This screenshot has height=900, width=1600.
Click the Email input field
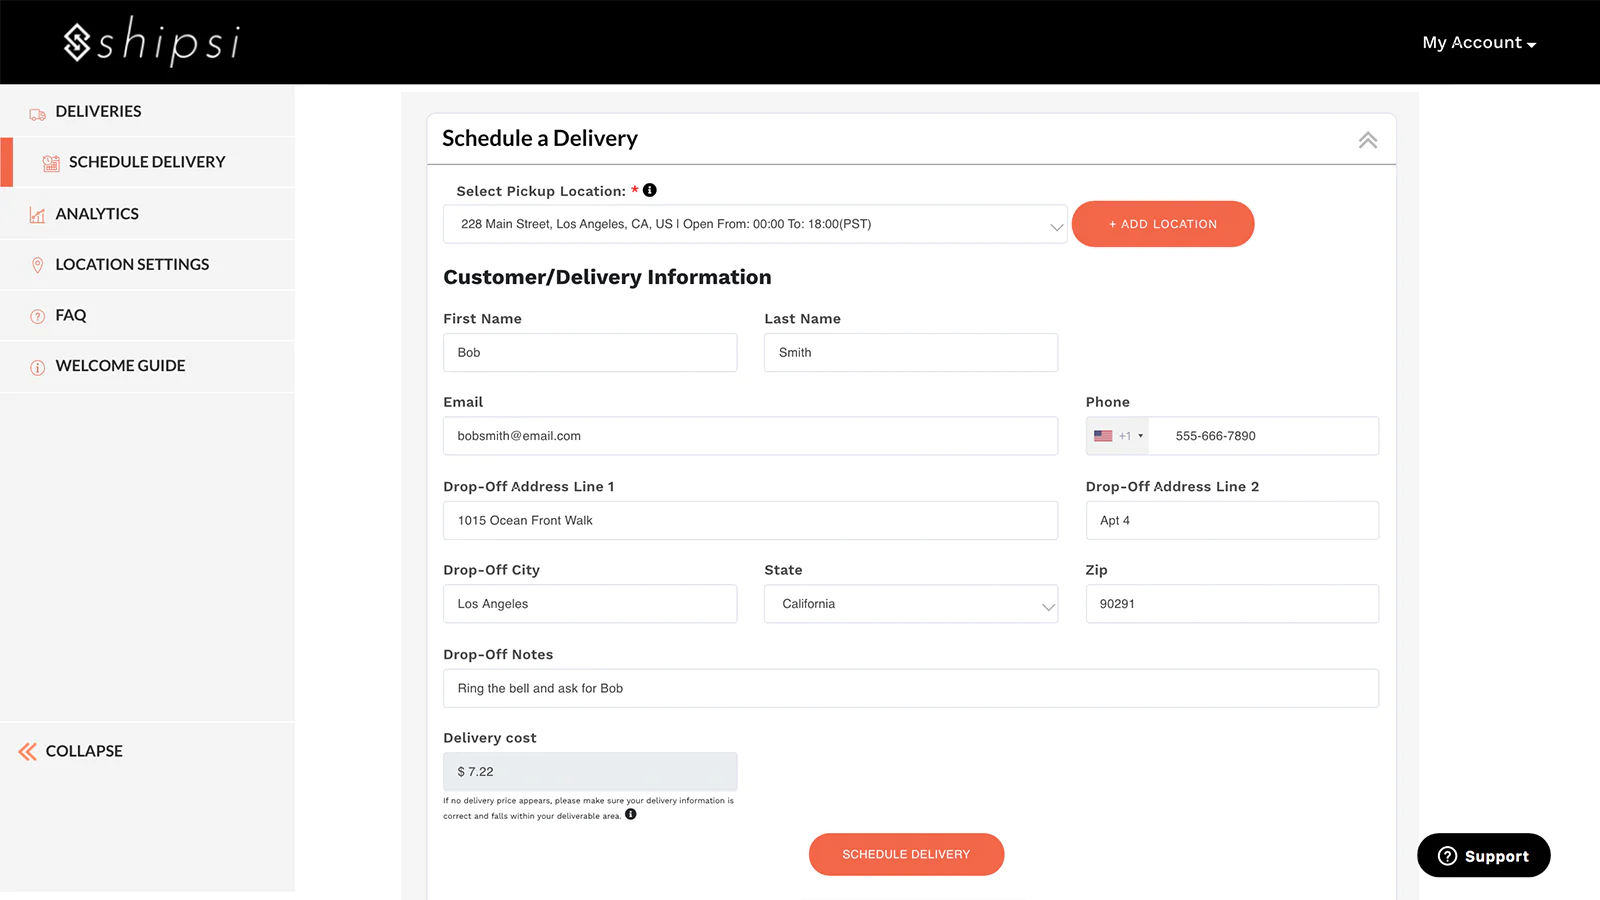coord(750,436)
